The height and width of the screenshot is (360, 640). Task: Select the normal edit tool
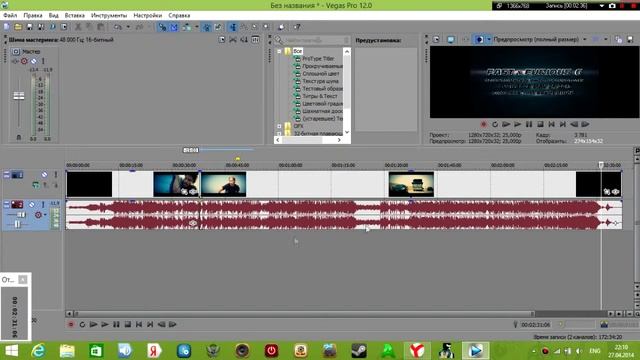click(233, 27)
